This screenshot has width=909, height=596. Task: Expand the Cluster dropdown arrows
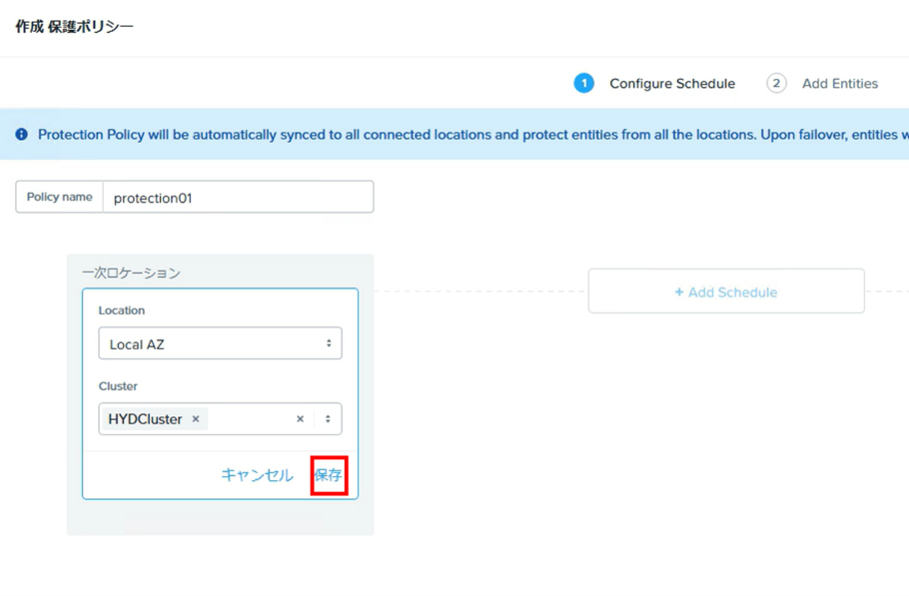(x=328, y=419)
